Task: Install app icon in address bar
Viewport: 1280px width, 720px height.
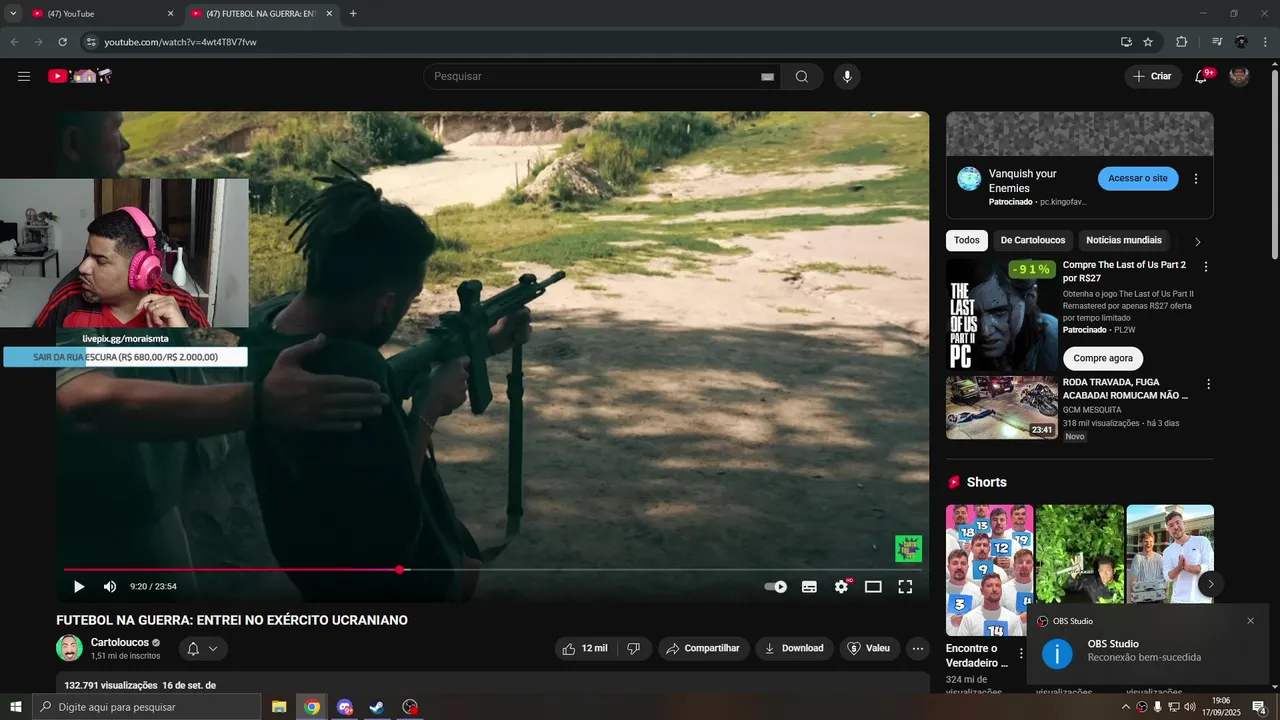Action: click(x=1126, y=42)
